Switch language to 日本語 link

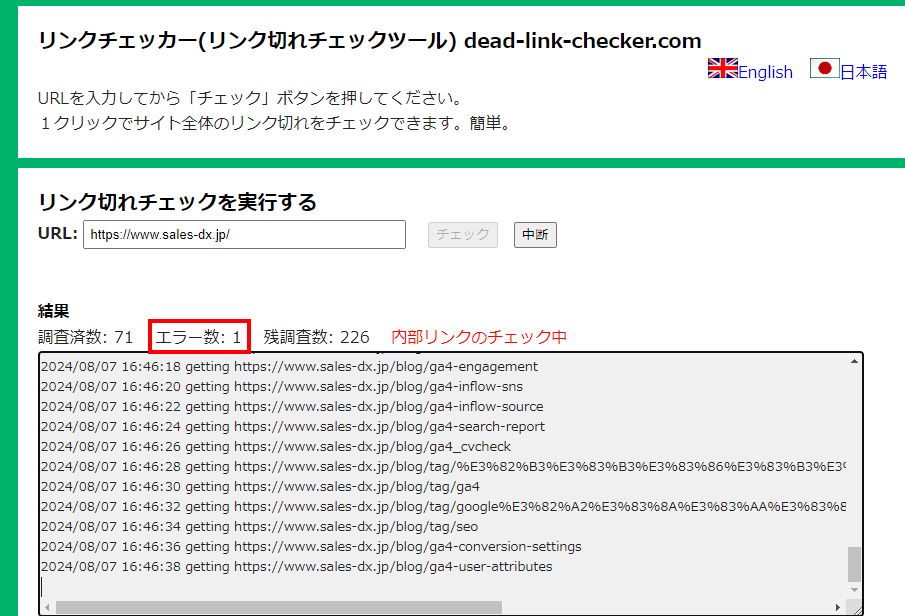pos(863,72)
